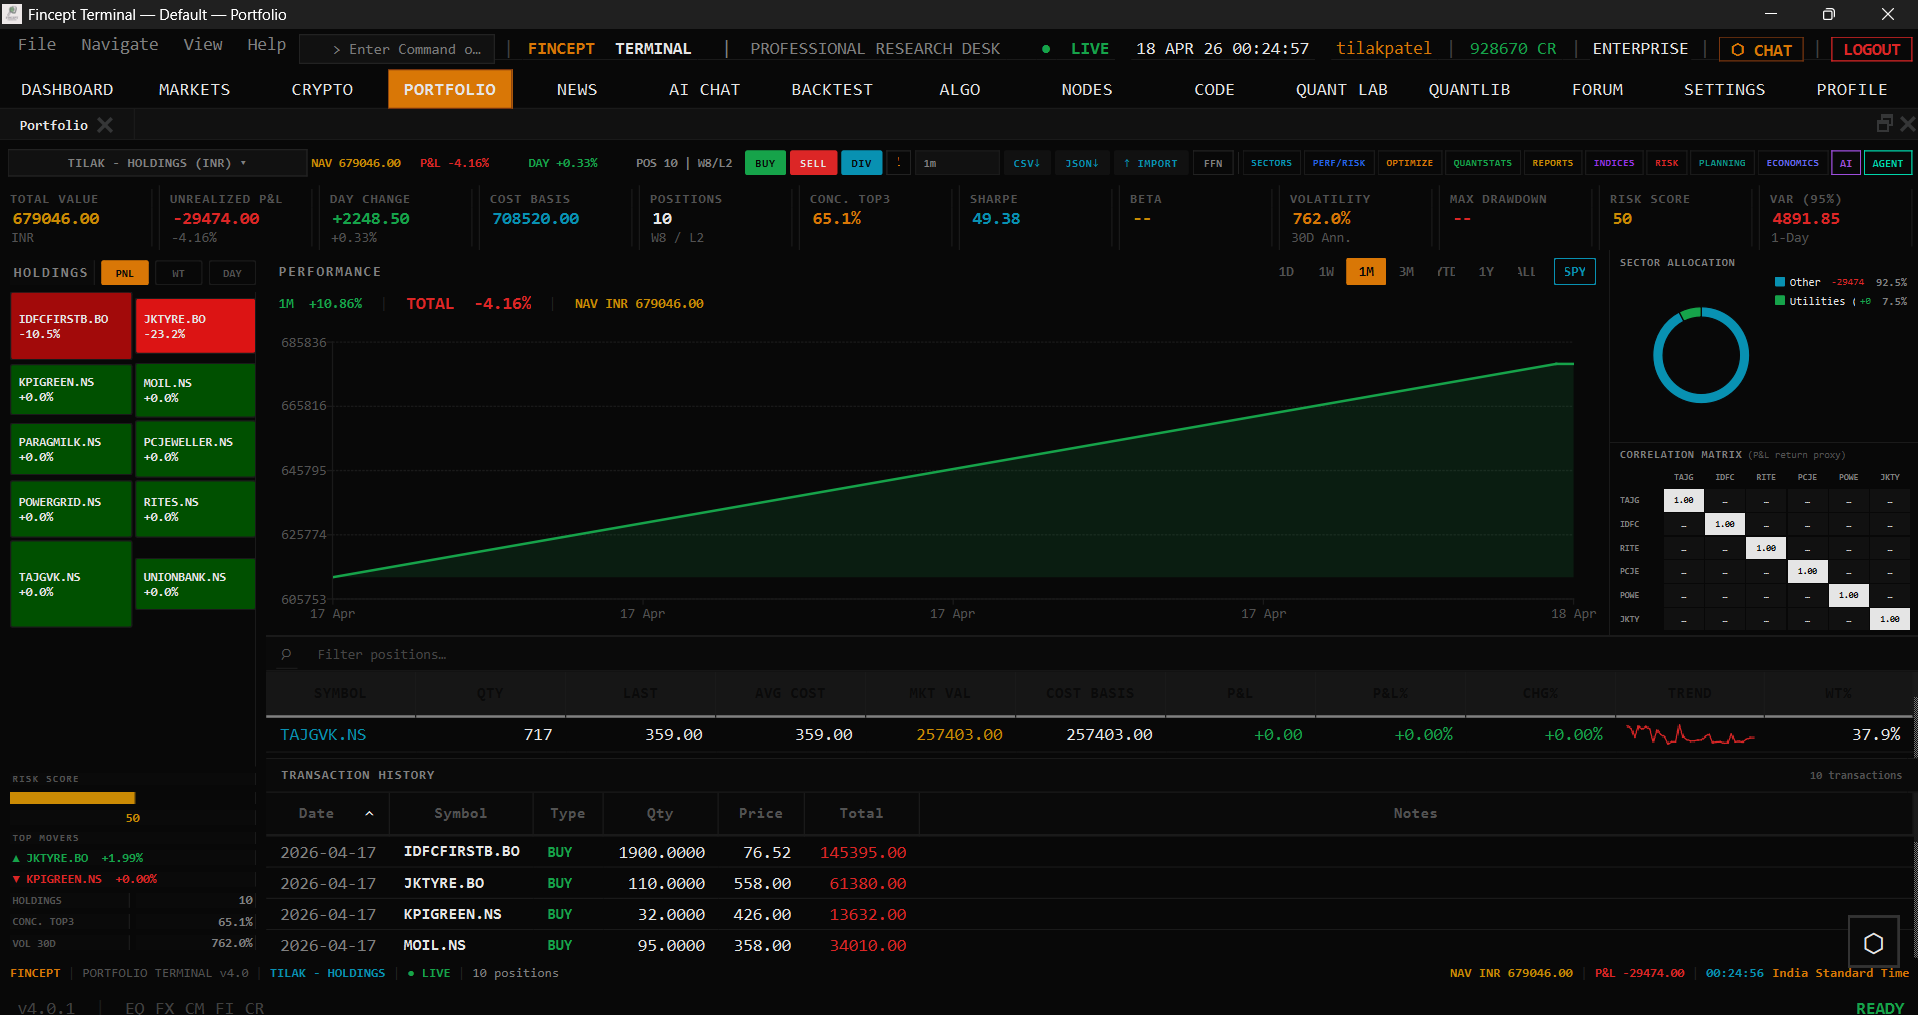
Task: Open the Navigate menu
Action: [x=119, y=44]
